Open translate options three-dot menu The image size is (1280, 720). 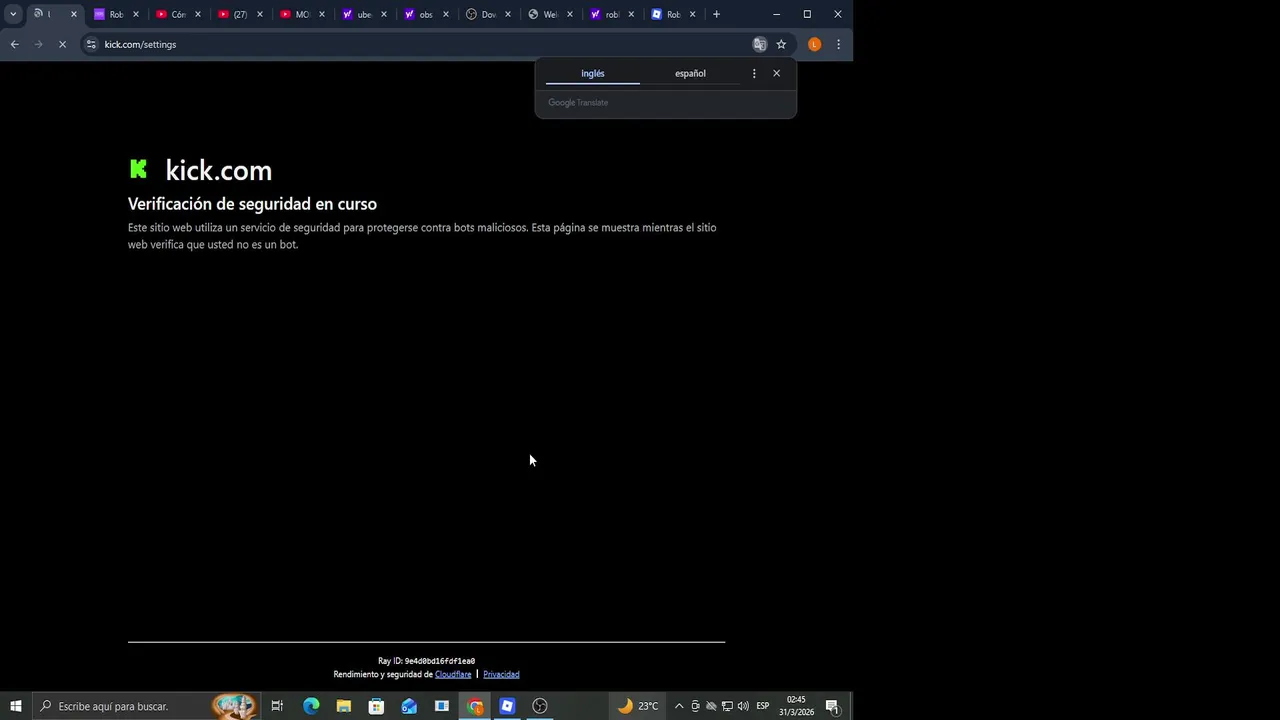coord(754,73)
